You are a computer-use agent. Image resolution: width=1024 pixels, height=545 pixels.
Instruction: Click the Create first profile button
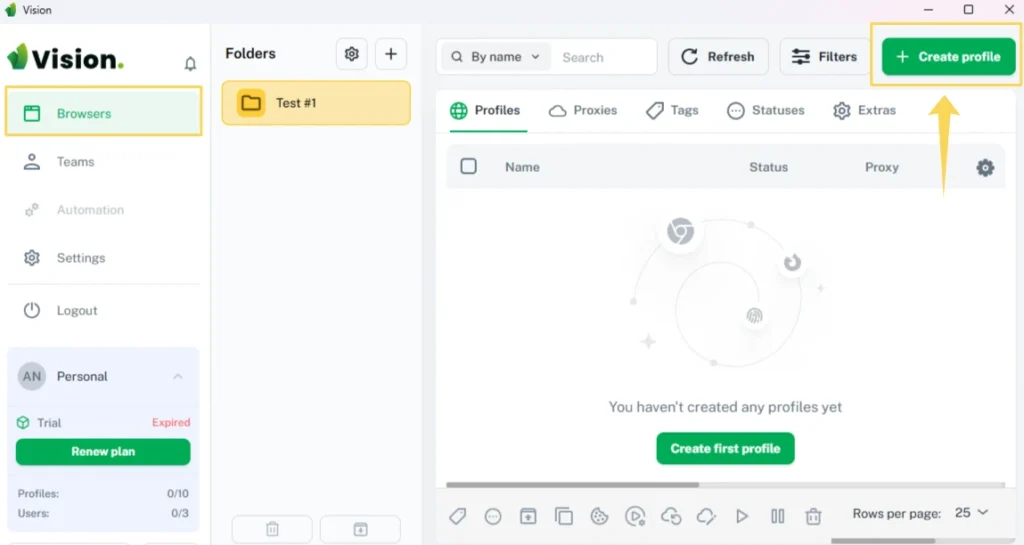pyautogui.click(x=725, y=448)
